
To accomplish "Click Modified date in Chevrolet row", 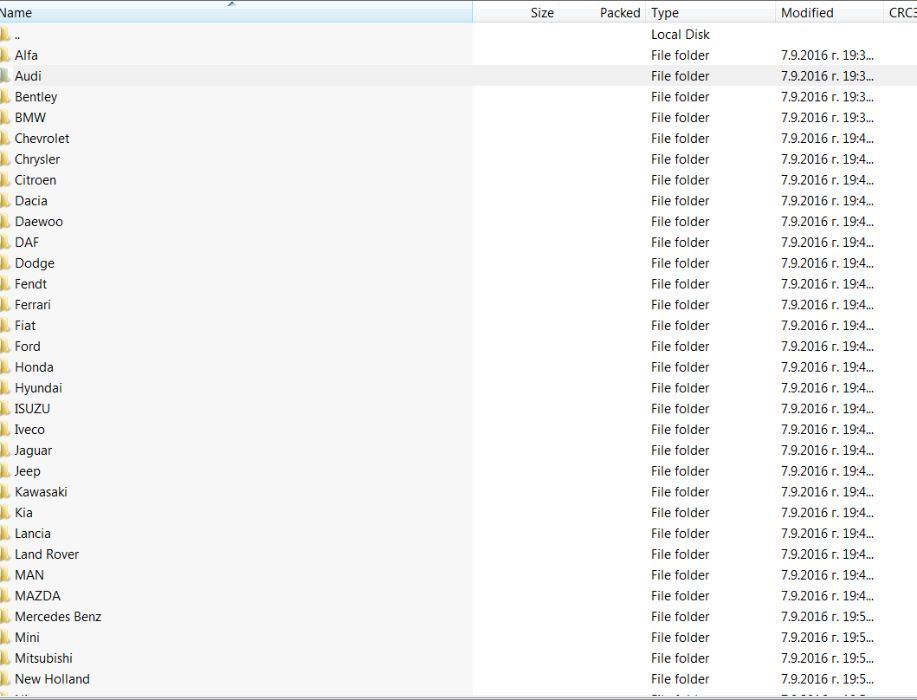I will (827, 139).
